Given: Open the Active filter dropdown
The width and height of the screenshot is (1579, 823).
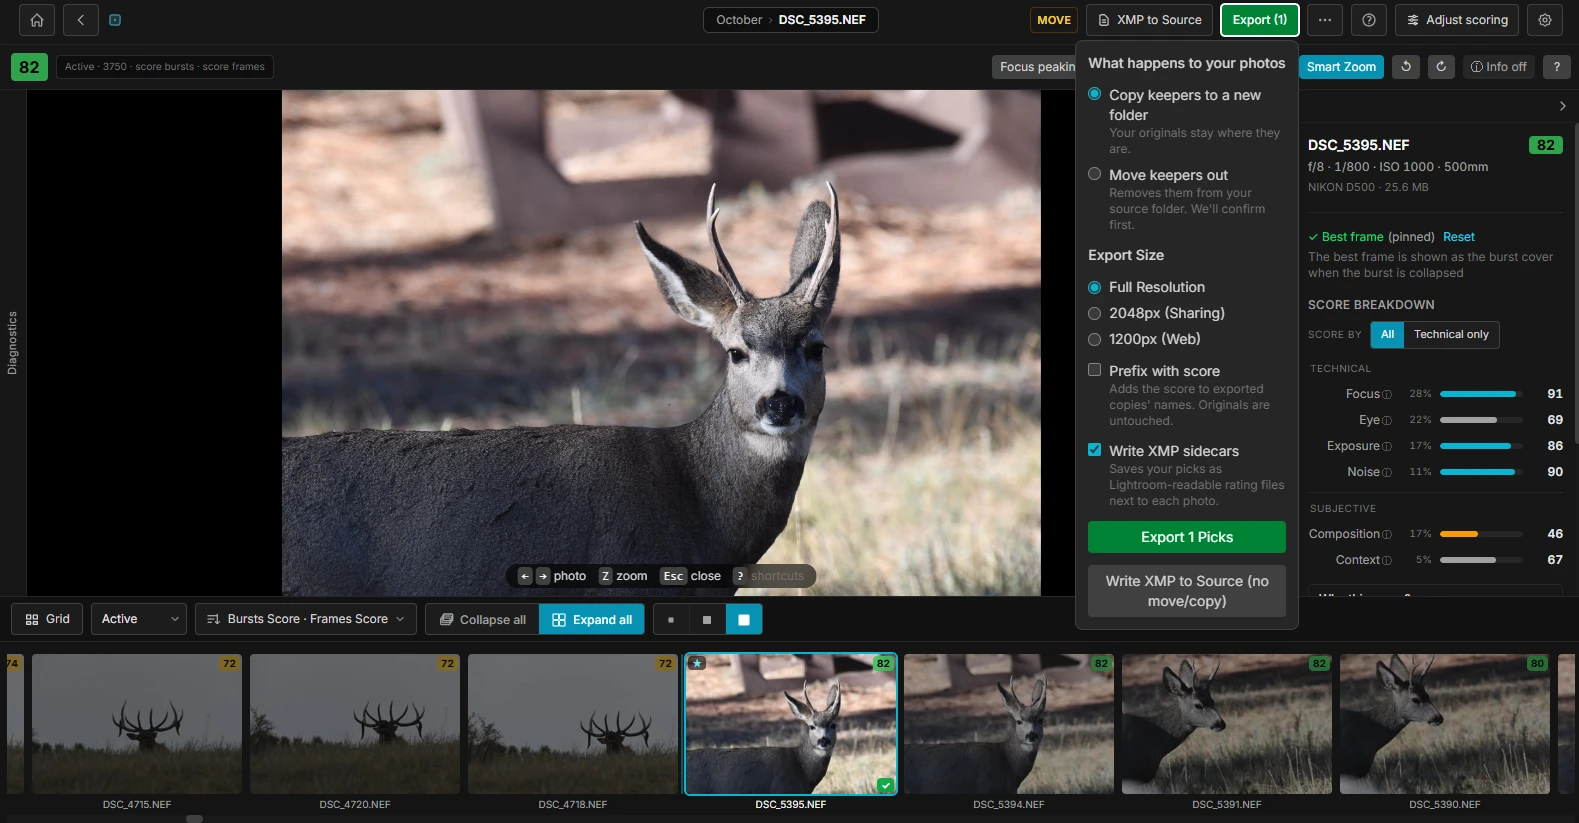Looking at the screenshot, I should pyautogui.click(x=139, y=619).
